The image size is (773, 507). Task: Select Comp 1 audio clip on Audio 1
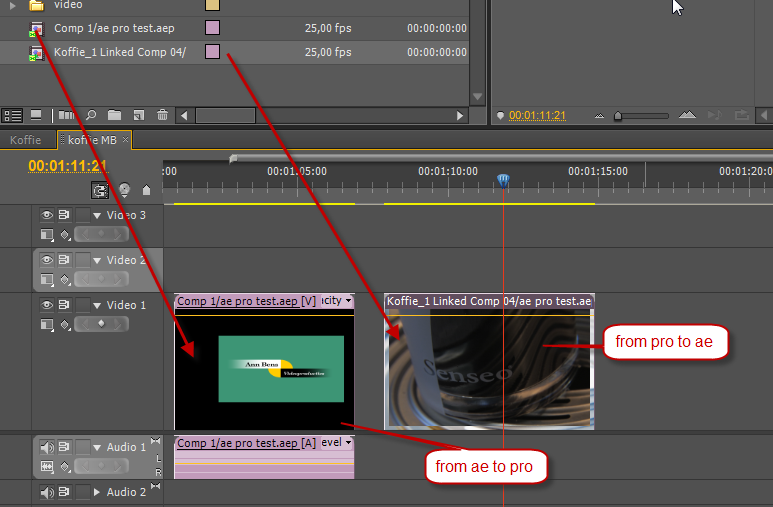point(264,457)
